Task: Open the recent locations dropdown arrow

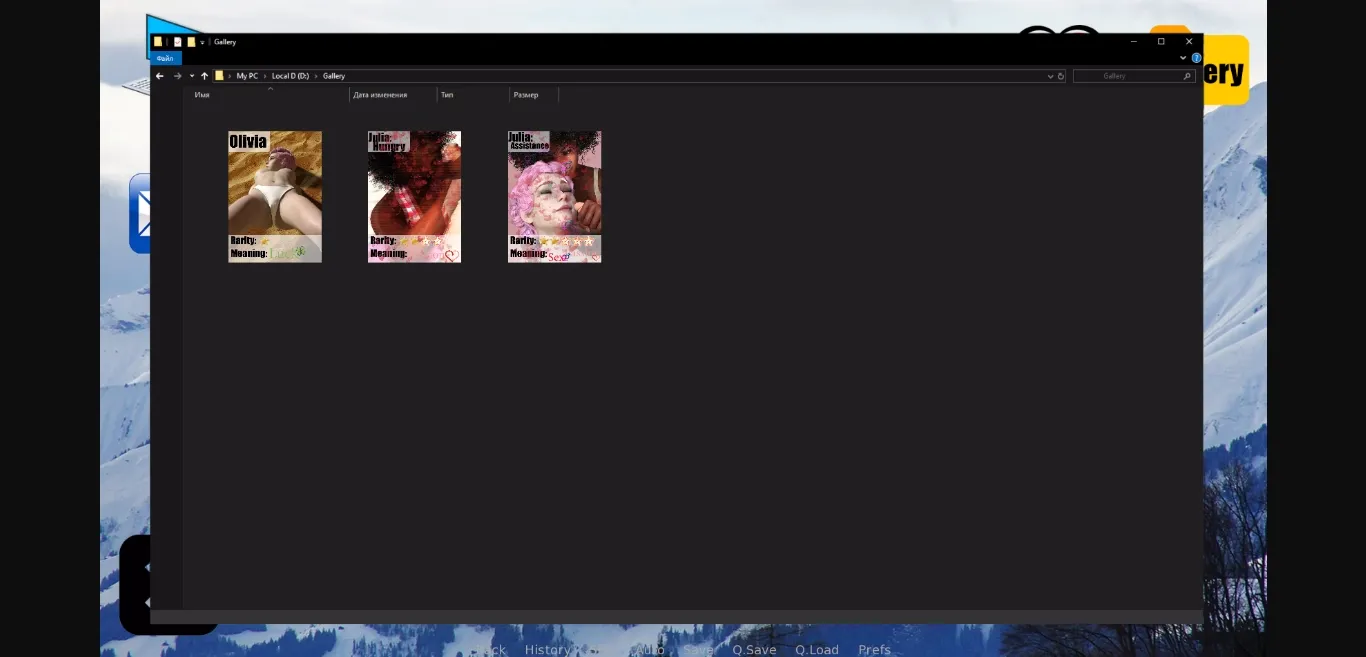Action: pos(191,76)
